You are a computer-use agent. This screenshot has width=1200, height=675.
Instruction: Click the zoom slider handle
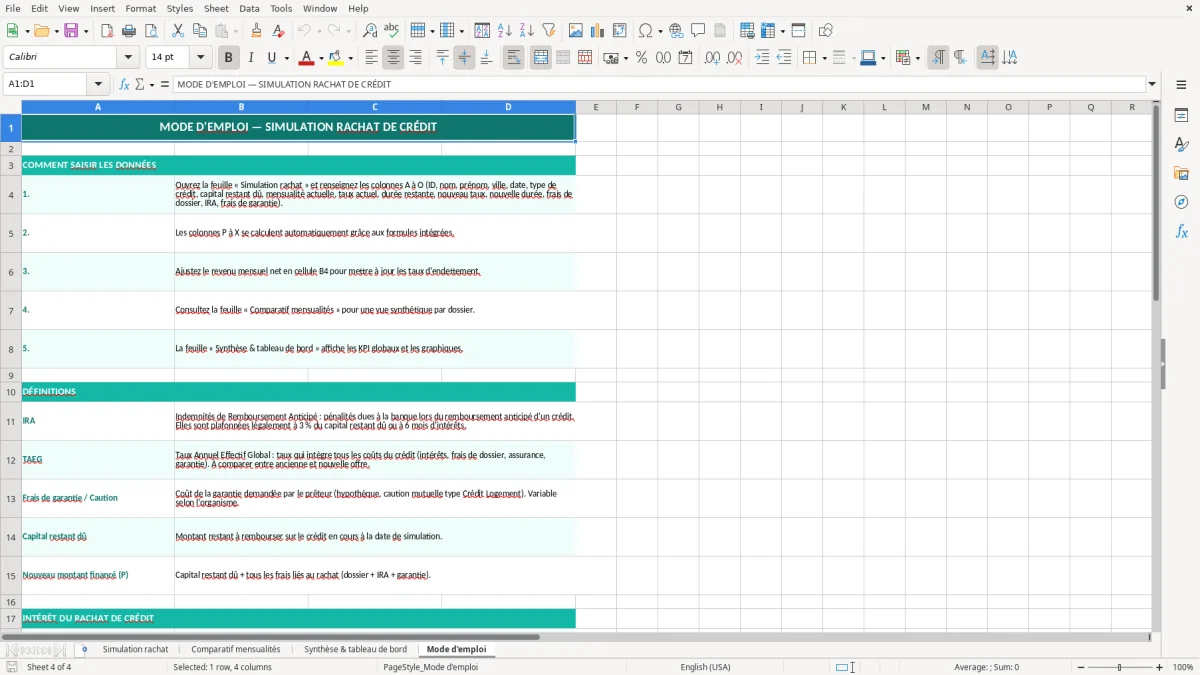1119,667
